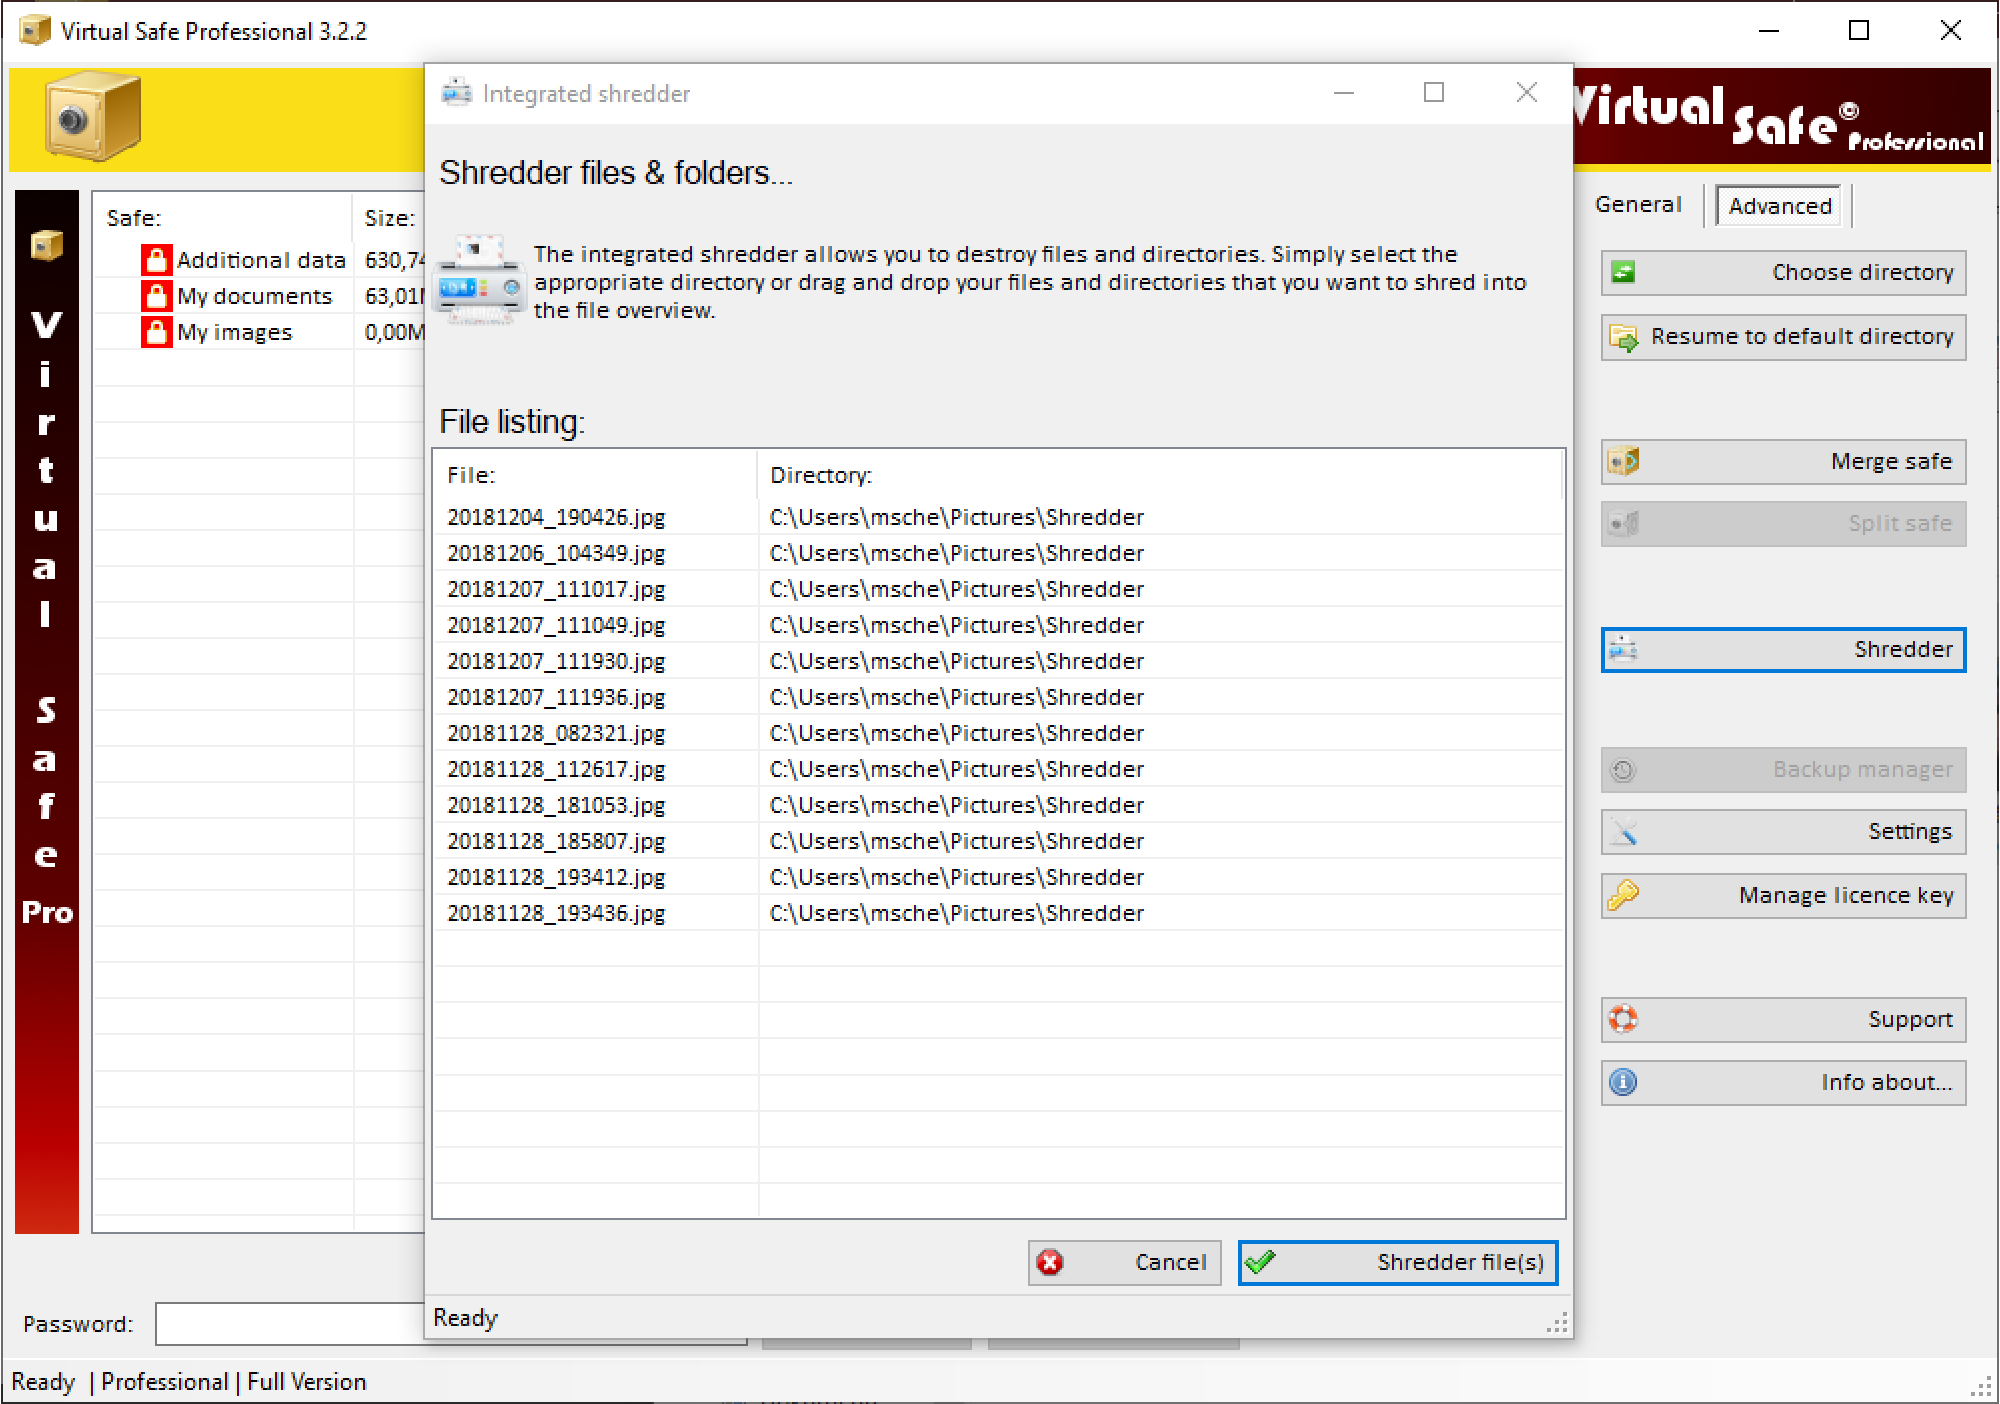Click the Settings tools icon
The width and height of the screenshot is (2000, 1404).
coord(1623,831)
